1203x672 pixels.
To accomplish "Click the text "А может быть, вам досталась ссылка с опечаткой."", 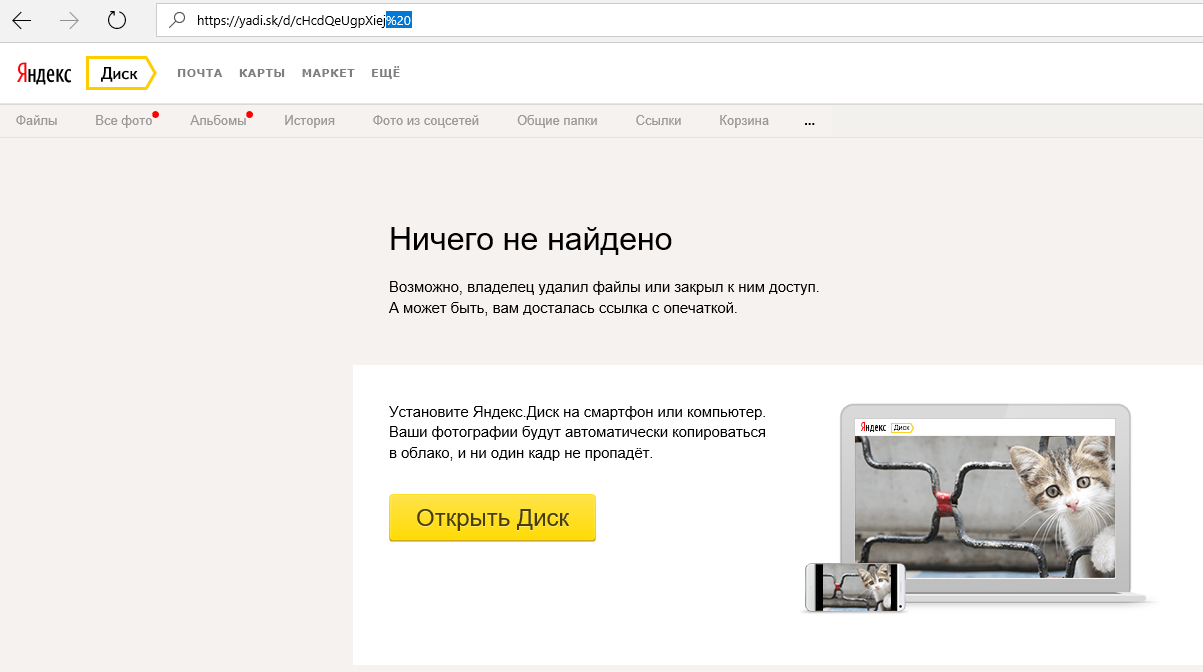I will (563, 308).
